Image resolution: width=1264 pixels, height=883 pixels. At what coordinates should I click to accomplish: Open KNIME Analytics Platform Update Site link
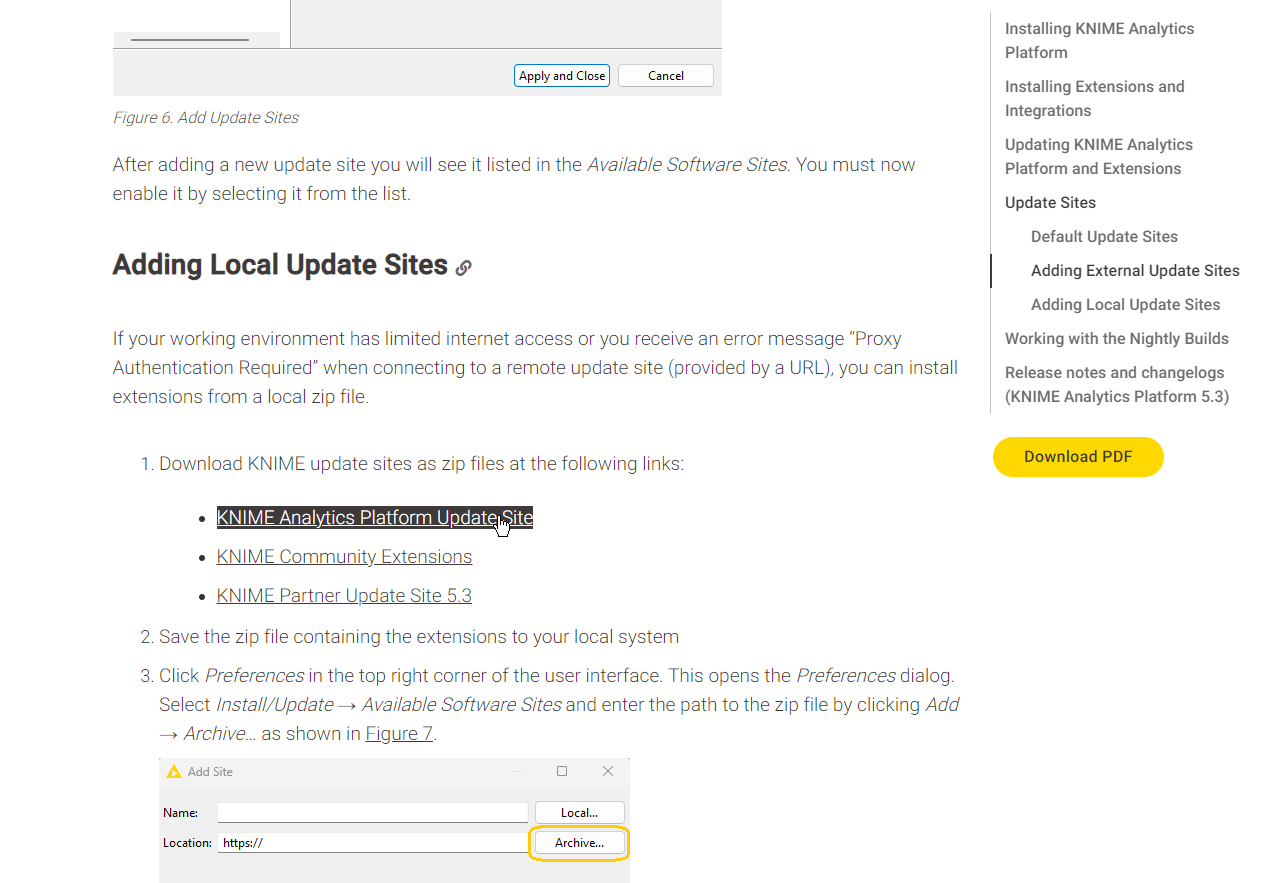[x=374, y=518]
